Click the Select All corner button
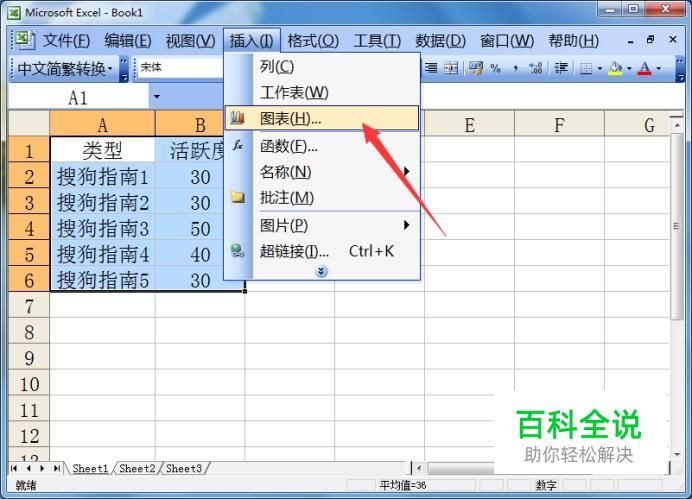692x499 pixels. pyautogui.click(x=29, y=124)
